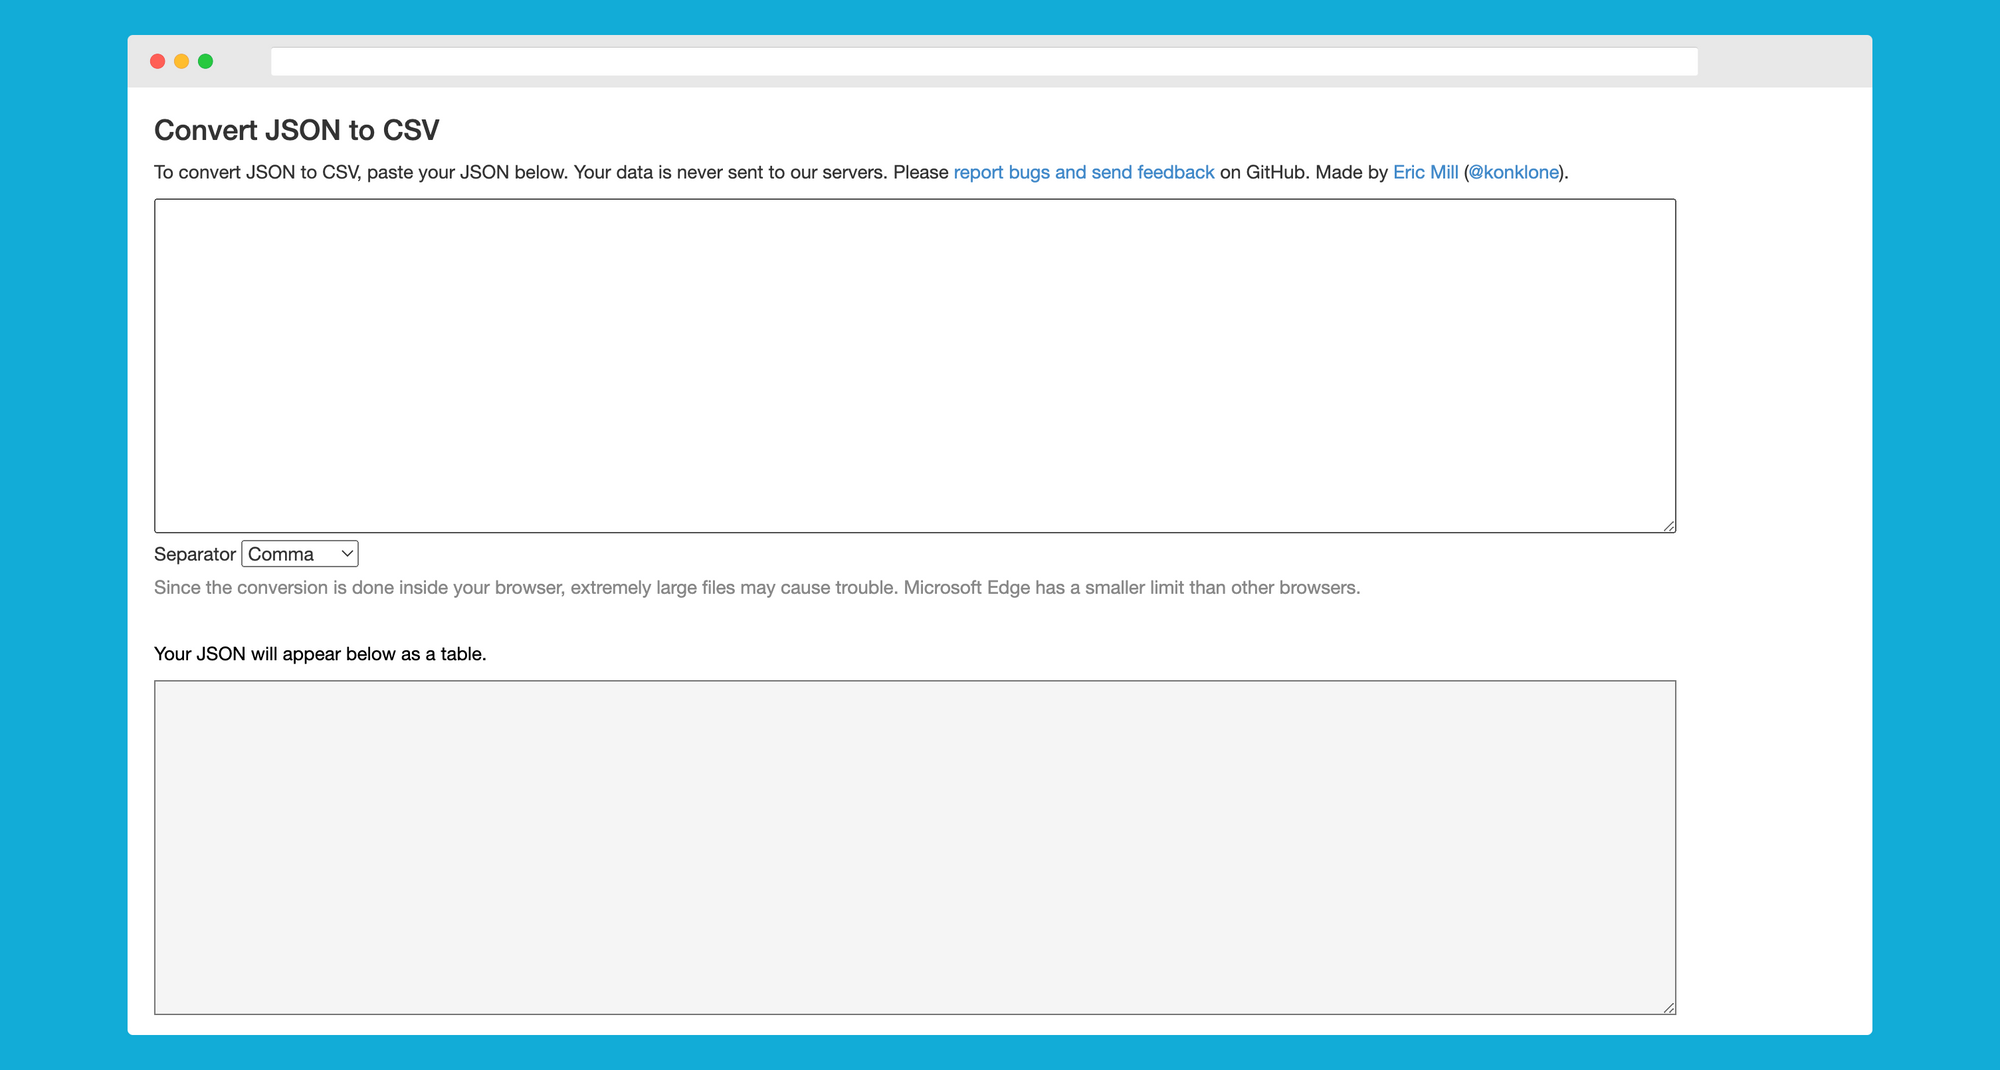
Task: Grab the output area resize handle
Action: [1669, 1008]
